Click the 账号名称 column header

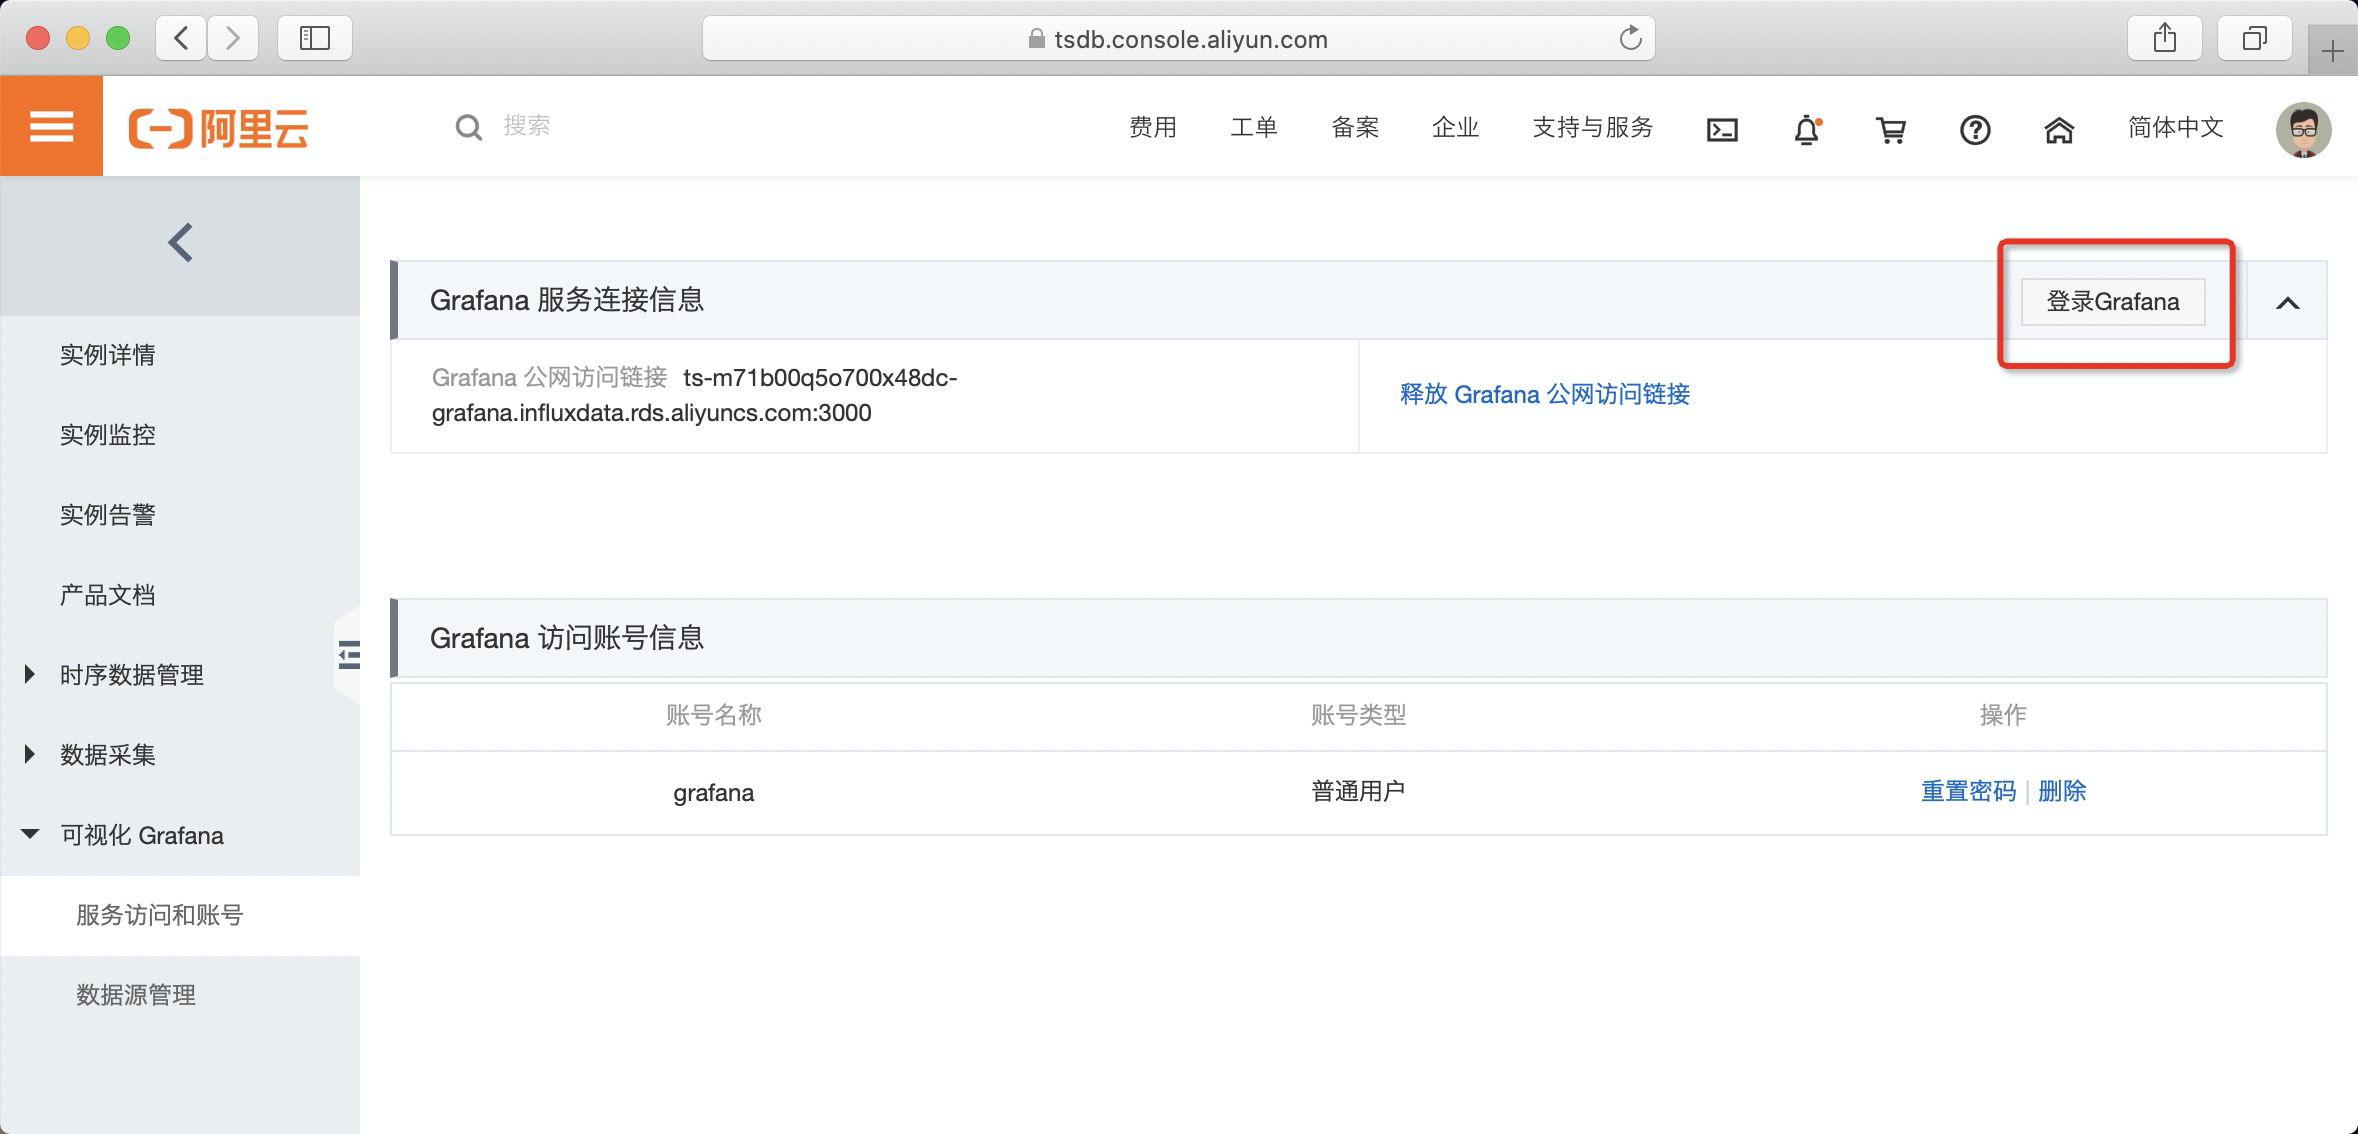[x=714, y=715]
